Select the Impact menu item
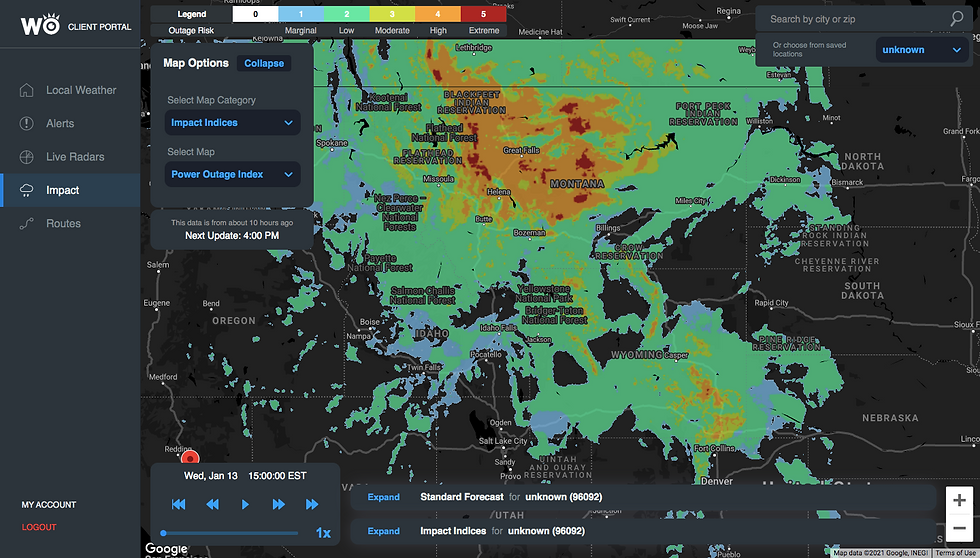Viewport: 980px width, 558px height. point(70,191)
